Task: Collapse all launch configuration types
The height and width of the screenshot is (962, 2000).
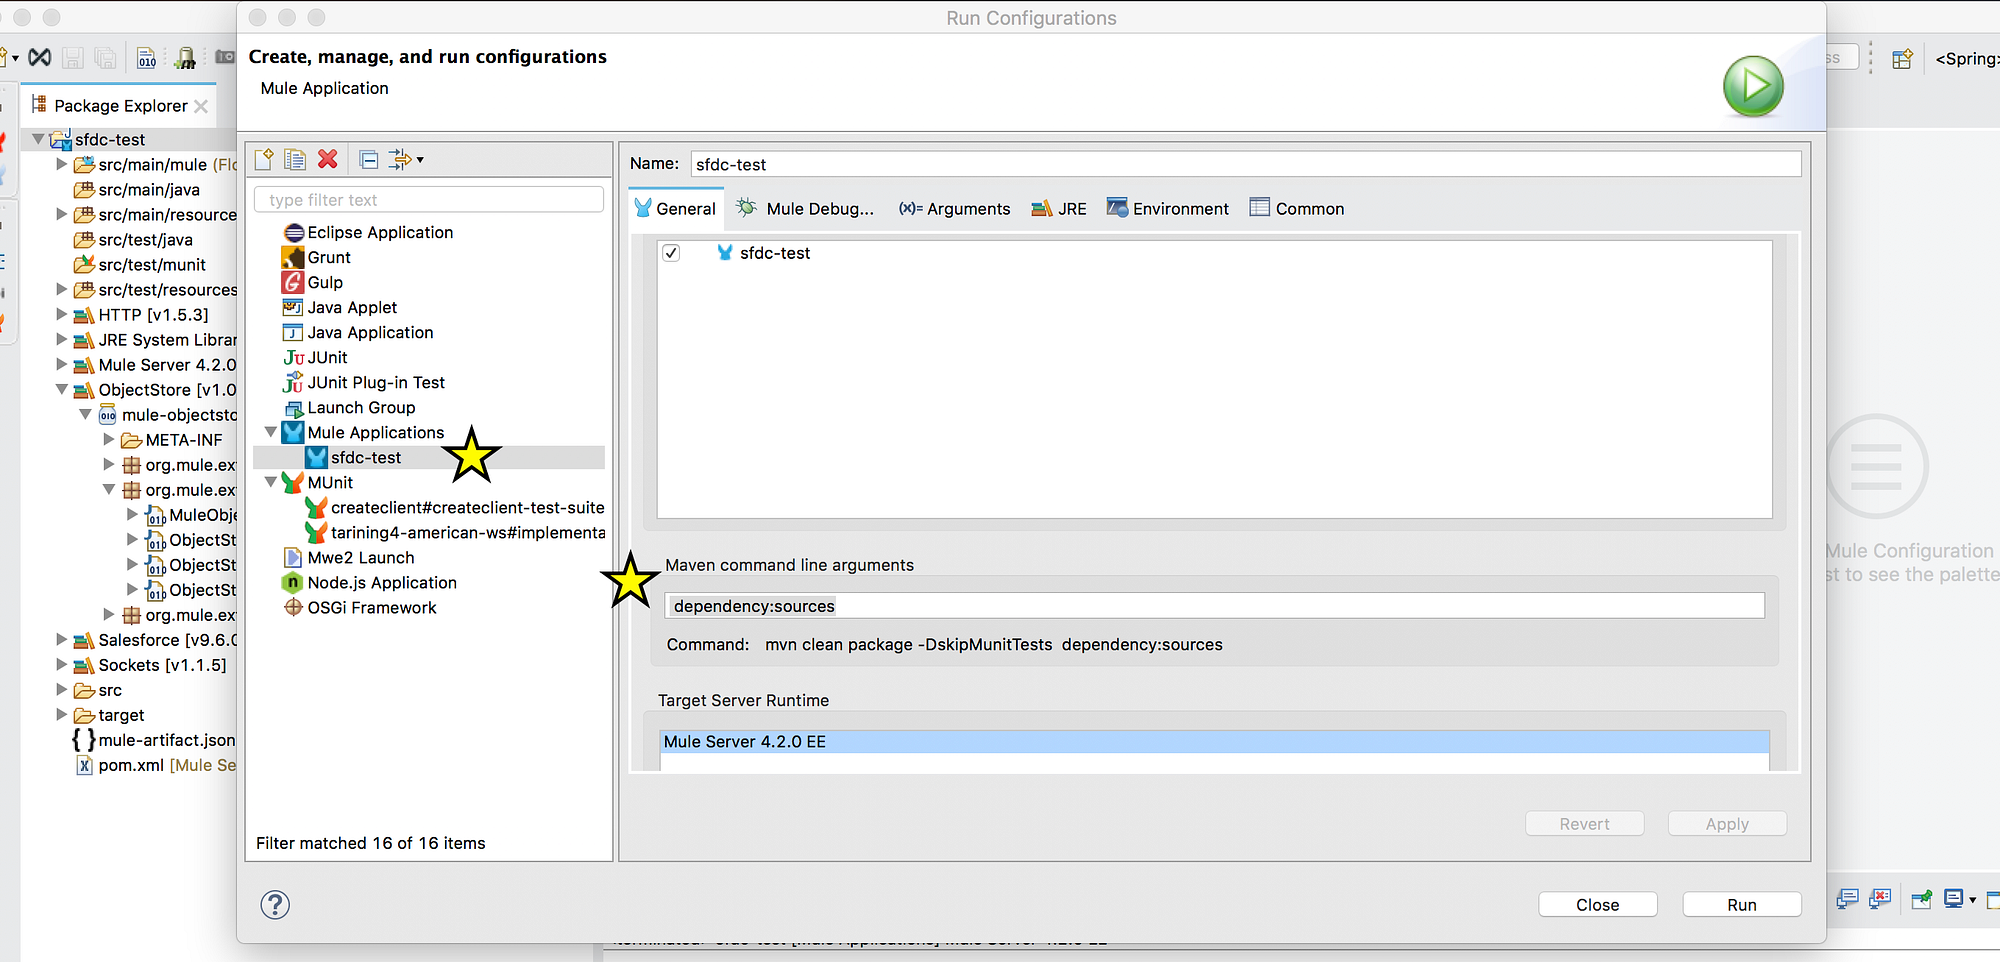Action: pyautogui.click(x=367, y=159)
